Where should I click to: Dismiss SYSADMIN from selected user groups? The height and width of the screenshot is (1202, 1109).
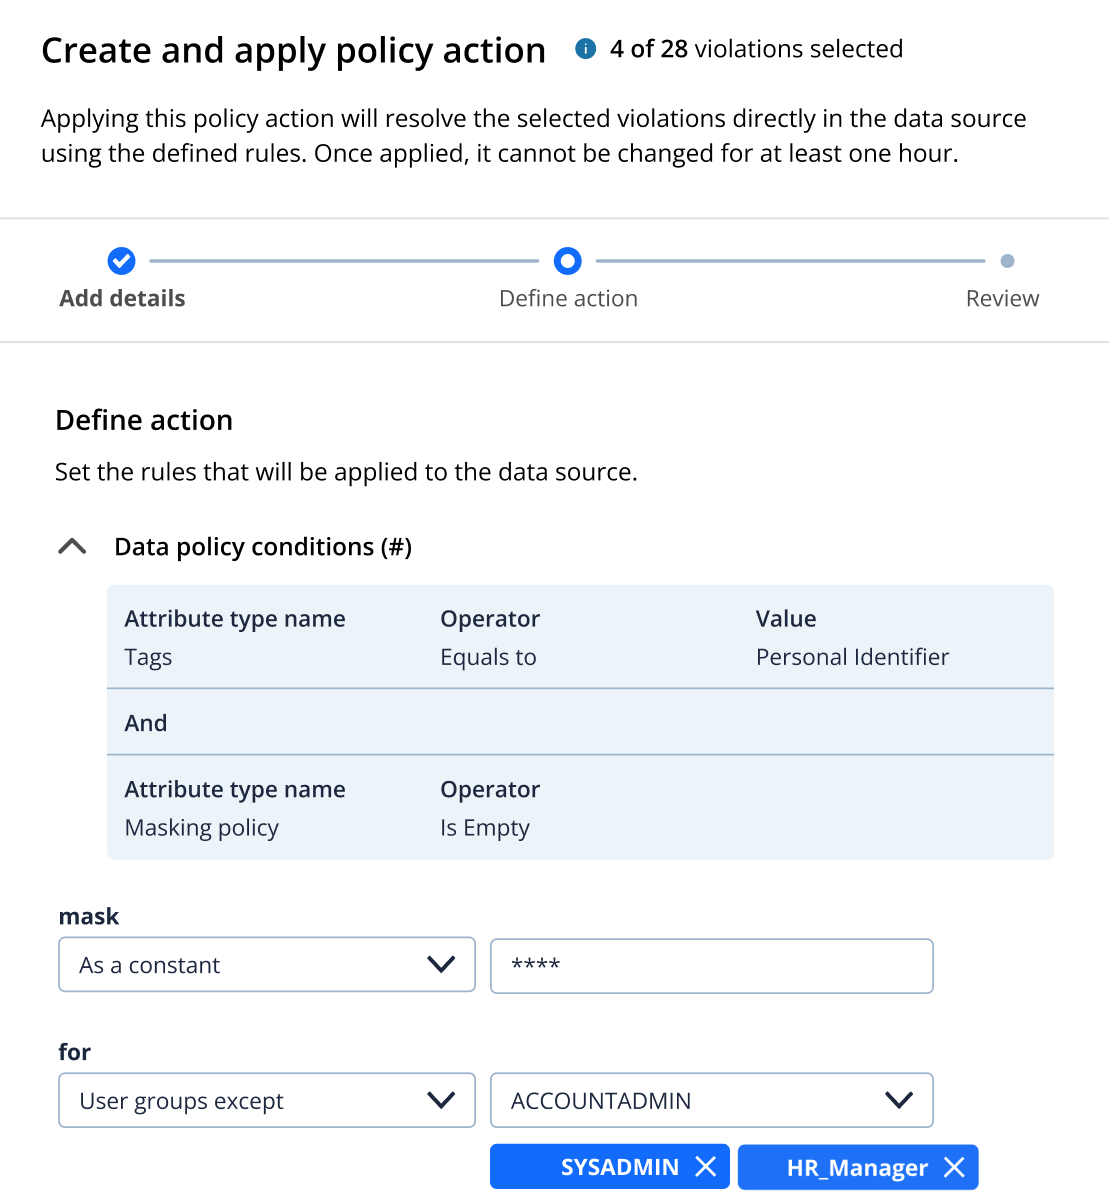[707, 1166]
